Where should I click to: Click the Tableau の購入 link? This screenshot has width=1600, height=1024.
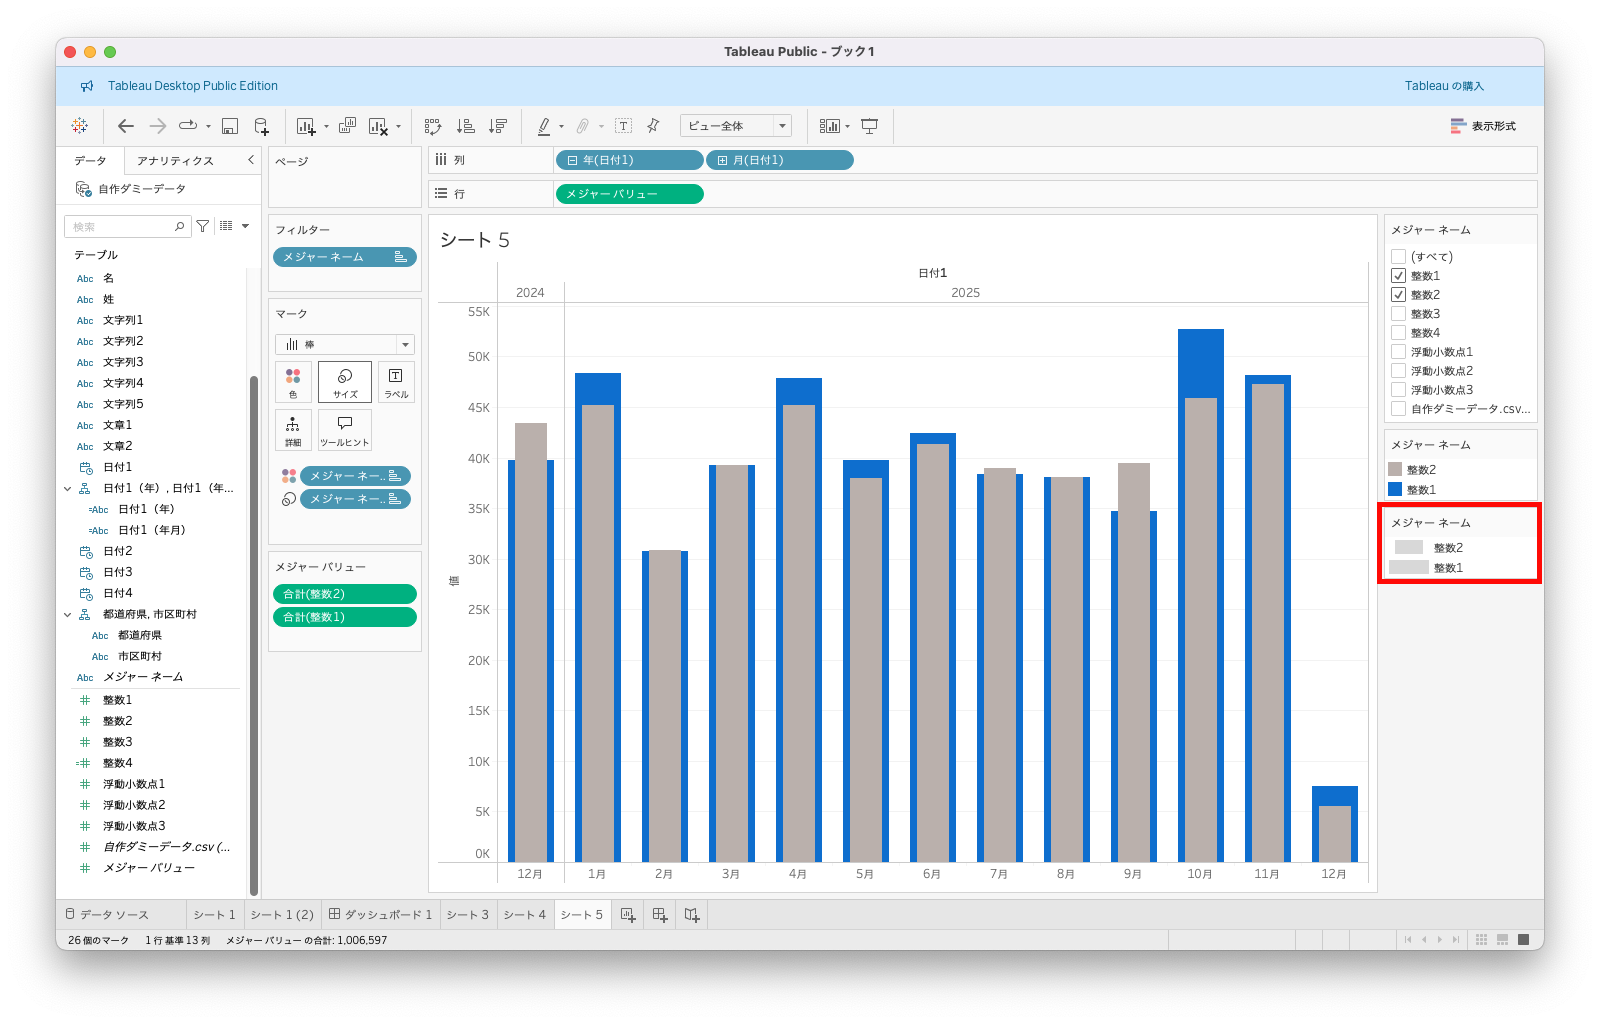(x=1444, y=86)
